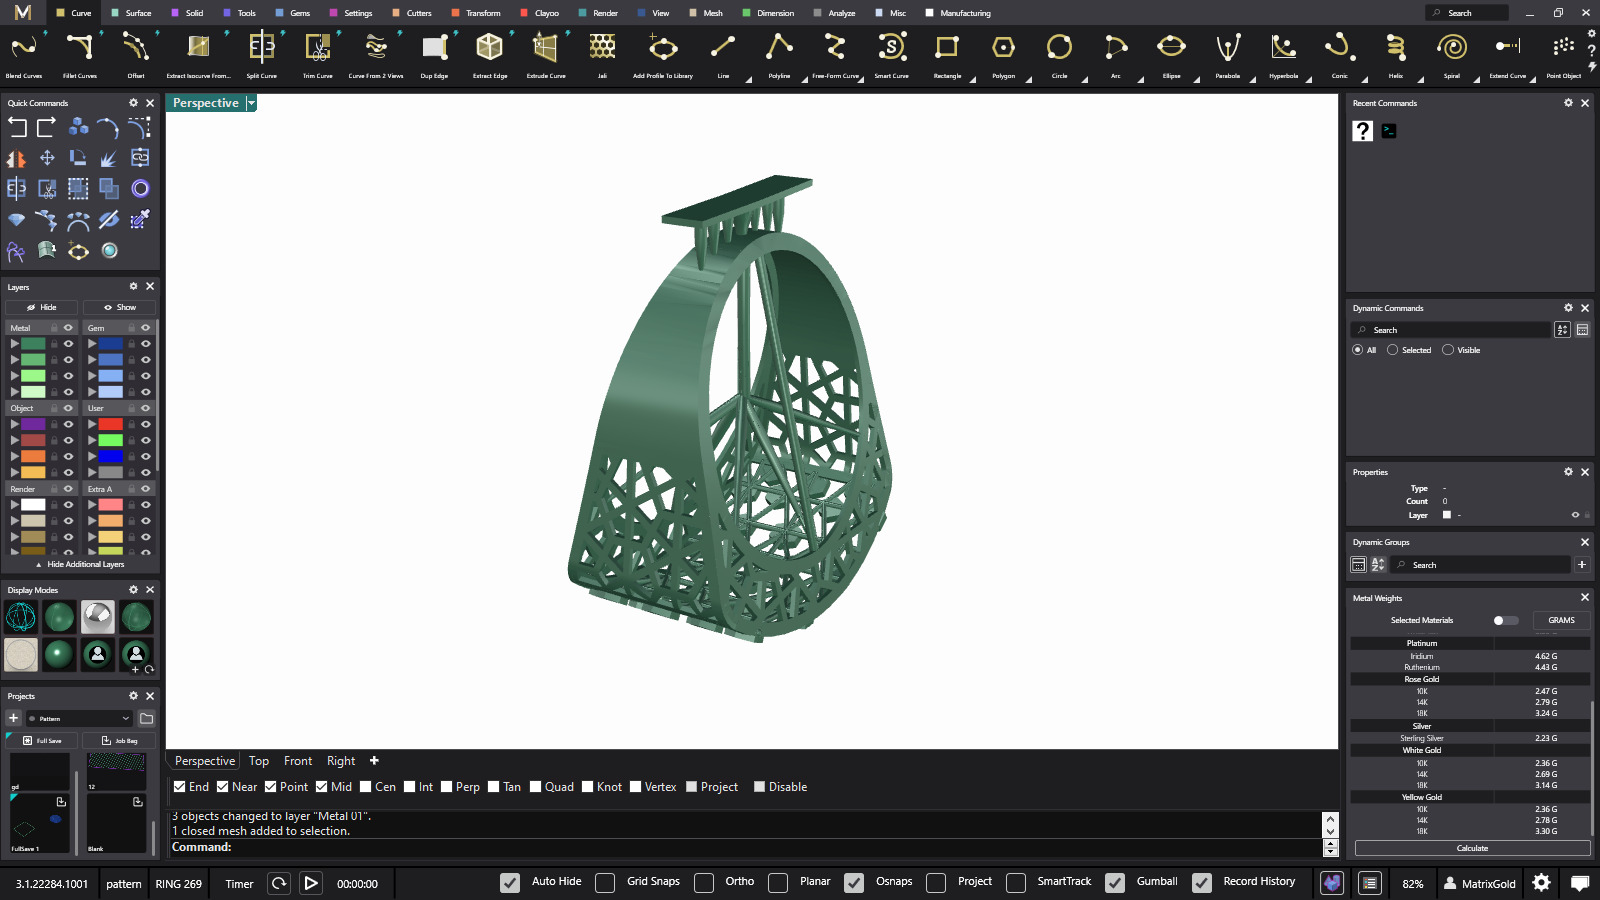Viewport: 1600px width, 900px height.
Task: Pick the Trim Curve tool
Action: (x=318, y=54)
